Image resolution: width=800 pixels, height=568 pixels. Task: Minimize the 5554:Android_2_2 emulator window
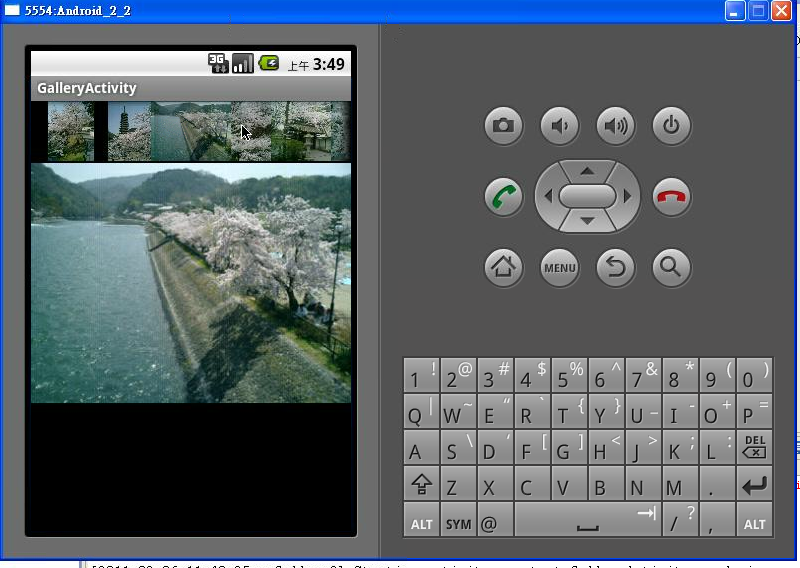coord(735,11)
